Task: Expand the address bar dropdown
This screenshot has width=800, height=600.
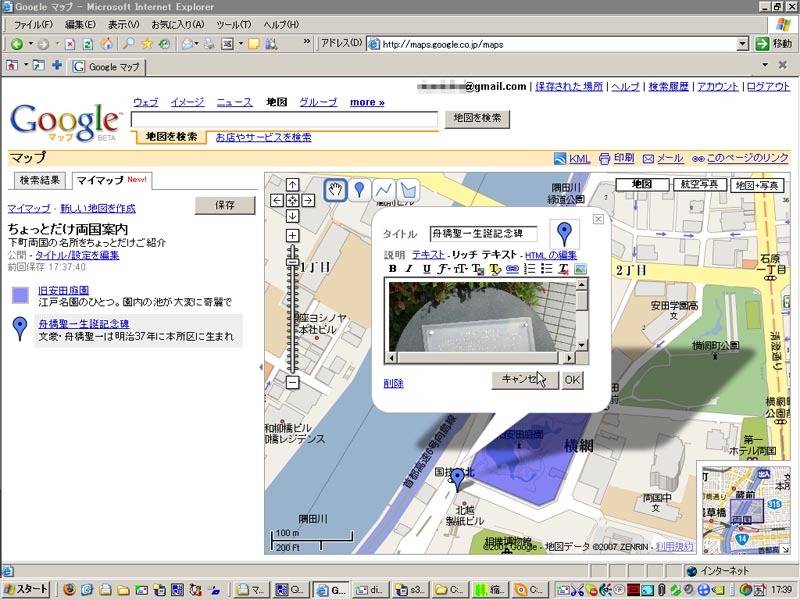Action: (743, 44)
